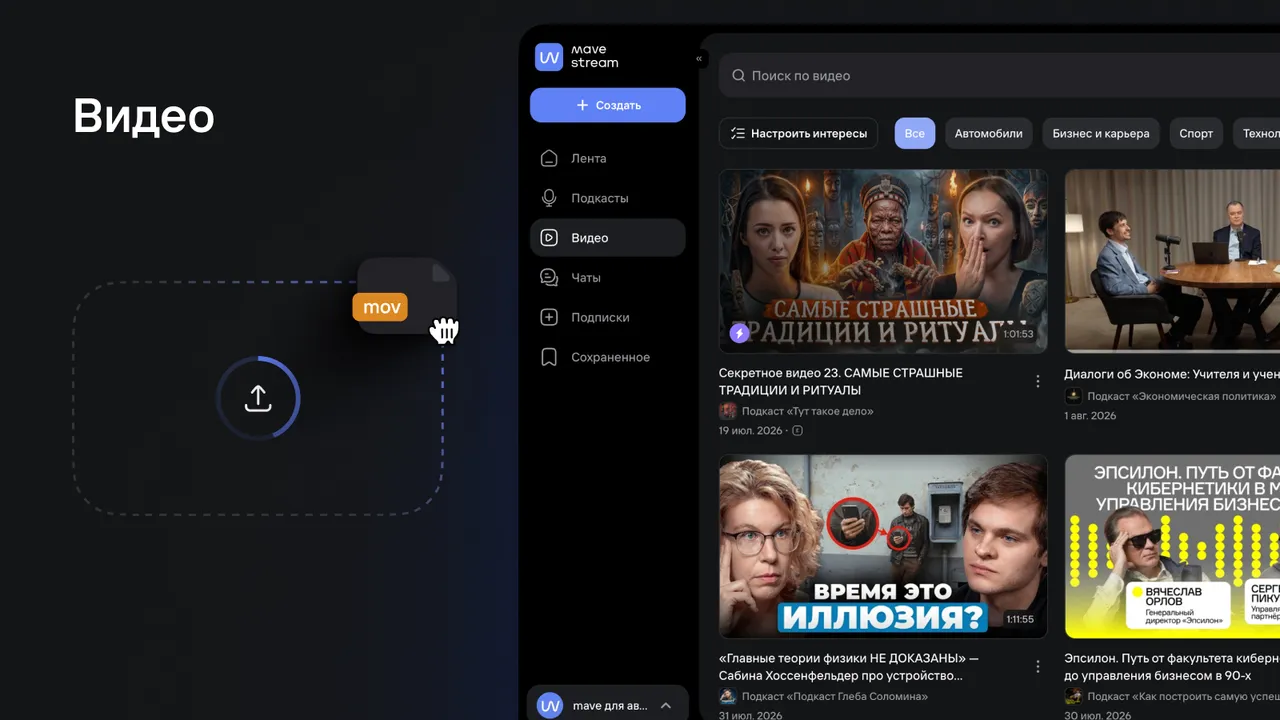Image resolution: width=1280 pixels, height=720 pixels.
Task: Open Подкаст «Подкаст Глеба Соломина» channel
Action: coord(835,696)
